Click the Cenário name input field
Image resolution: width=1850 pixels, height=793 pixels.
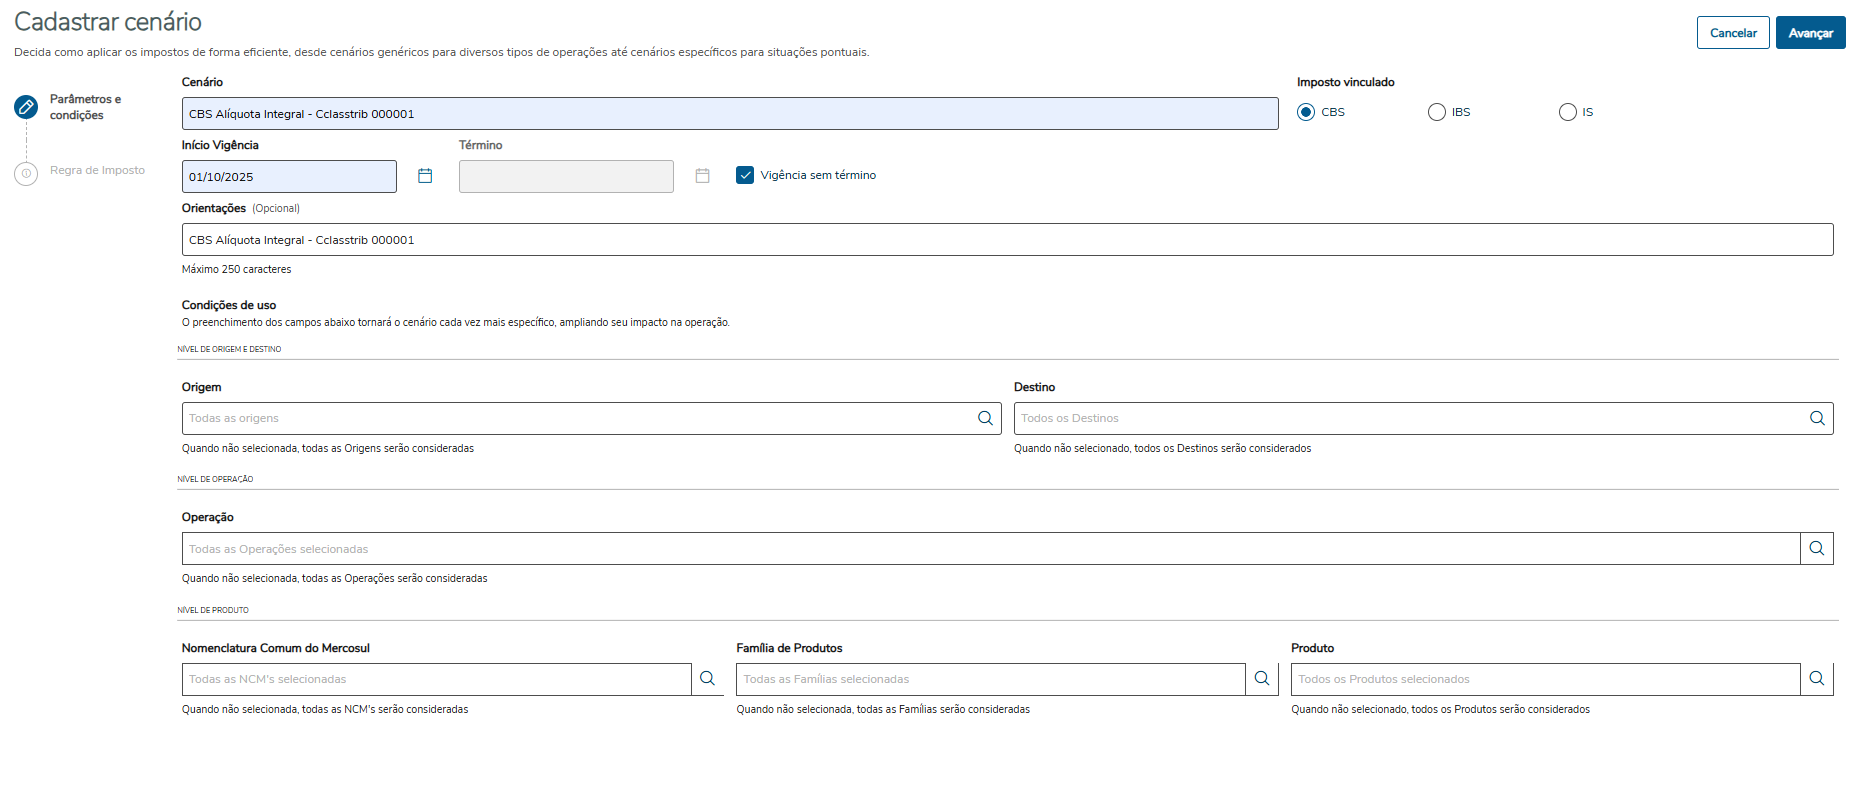pyautogui.click(x=729, y=114)
